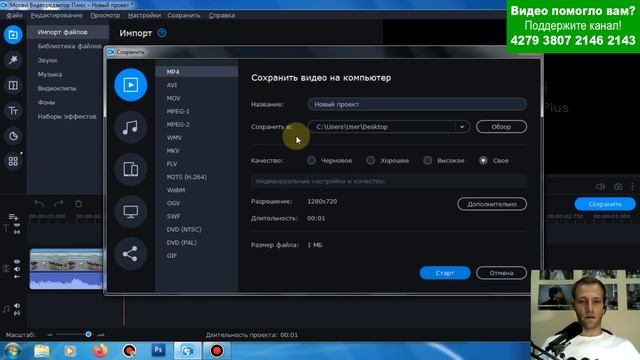640x360 pixels.
Task: Open Справка menu
Action: [x=222, y=15]
